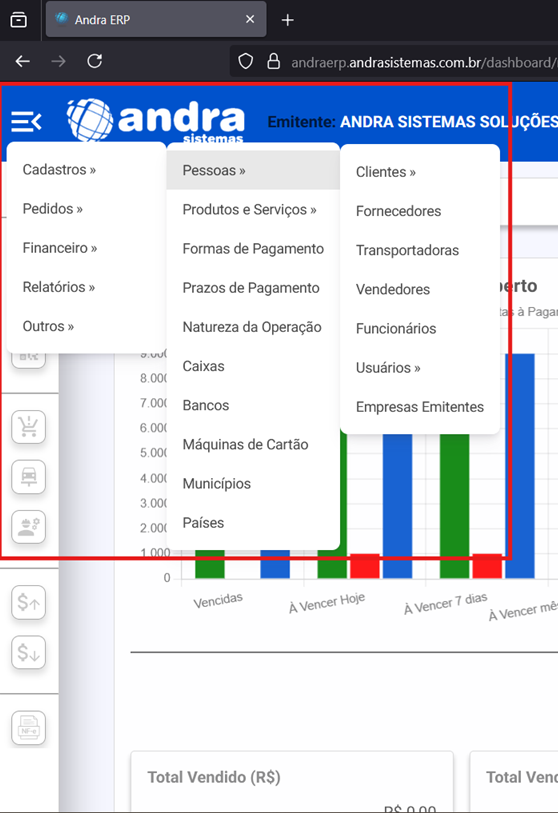Open Empresas Emitentes menu entry
Image resolution: width=558 pixels, height=813 pixels.
point(420,407)
